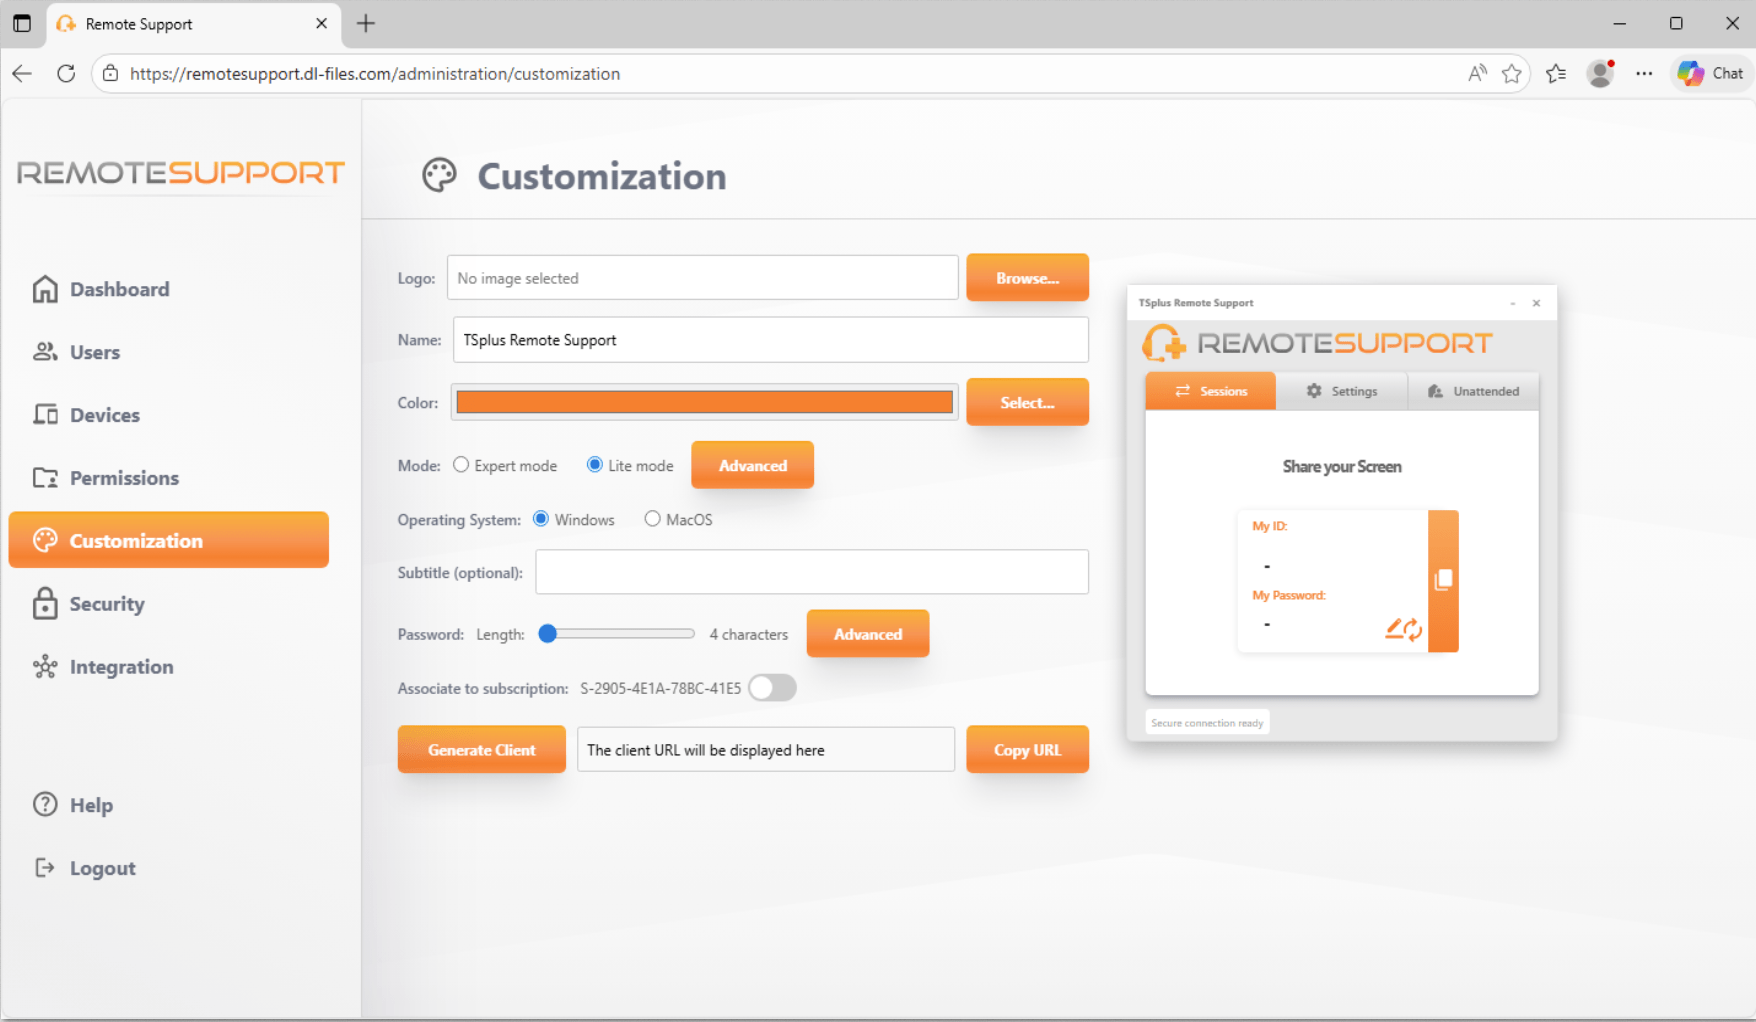Click the S-2905-4E1A-78BC-41E5 subscription text
The image size is (1756, 1022).
(661, 689)
